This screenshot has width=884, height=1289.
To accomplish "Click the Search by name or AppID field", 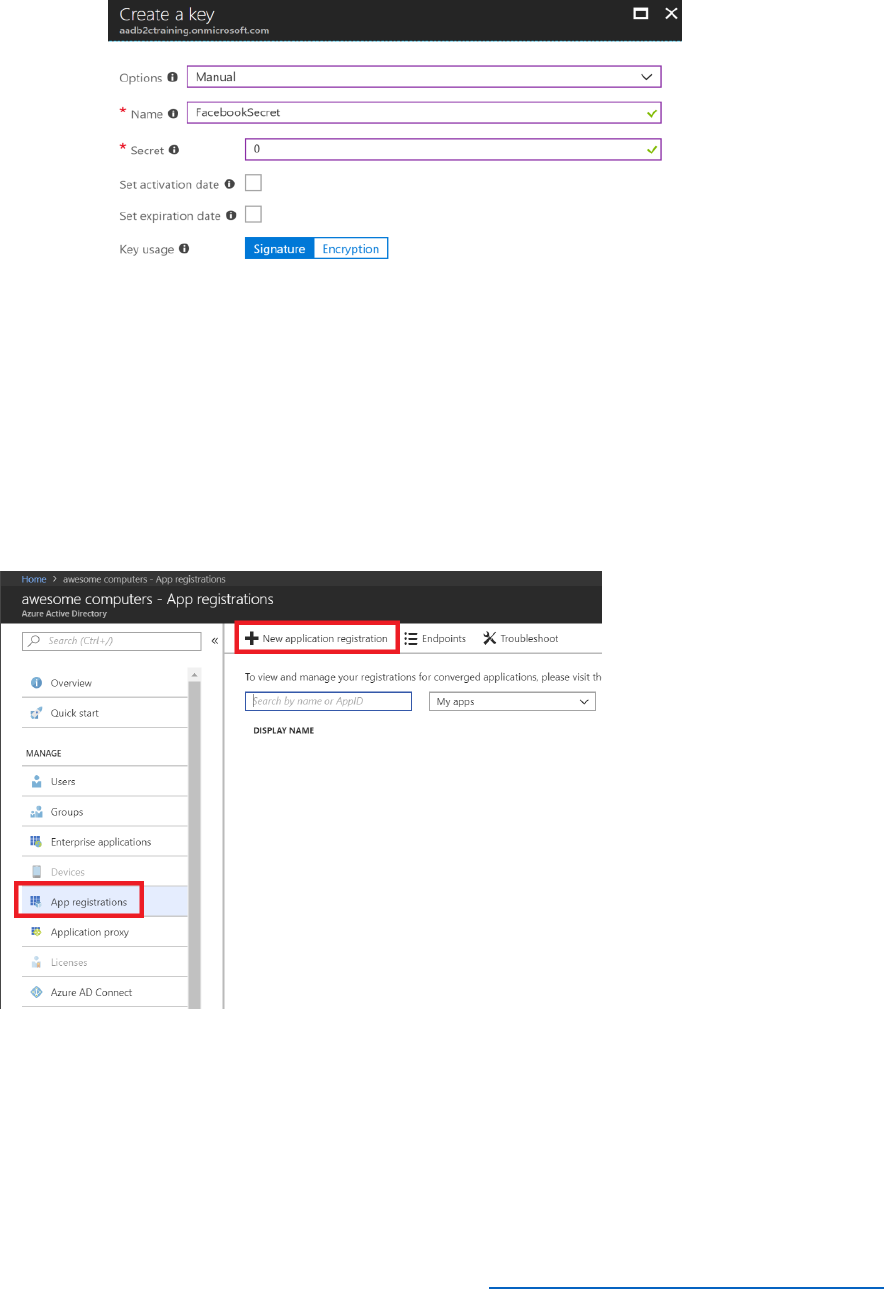I will (x=328, y=701).
